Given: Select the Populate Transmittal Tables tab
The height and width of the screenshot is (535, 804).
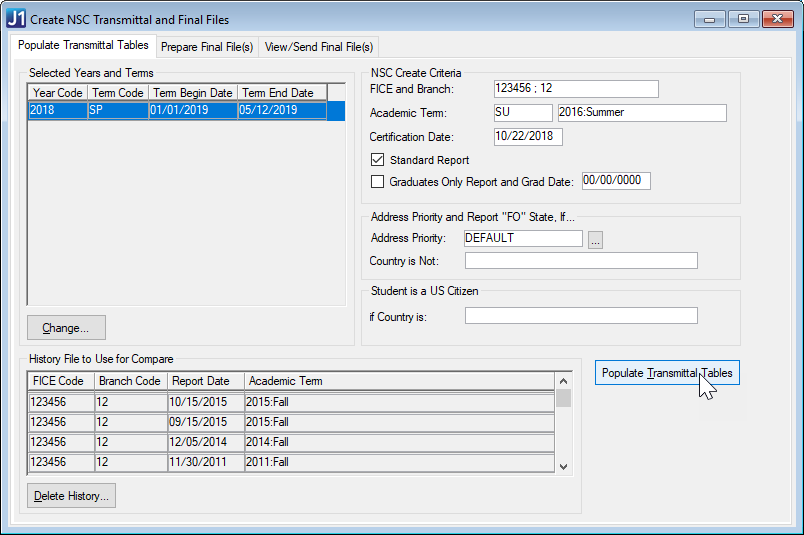Looking at the screenshot, I should pyautogui.click(x=84, y=46).
